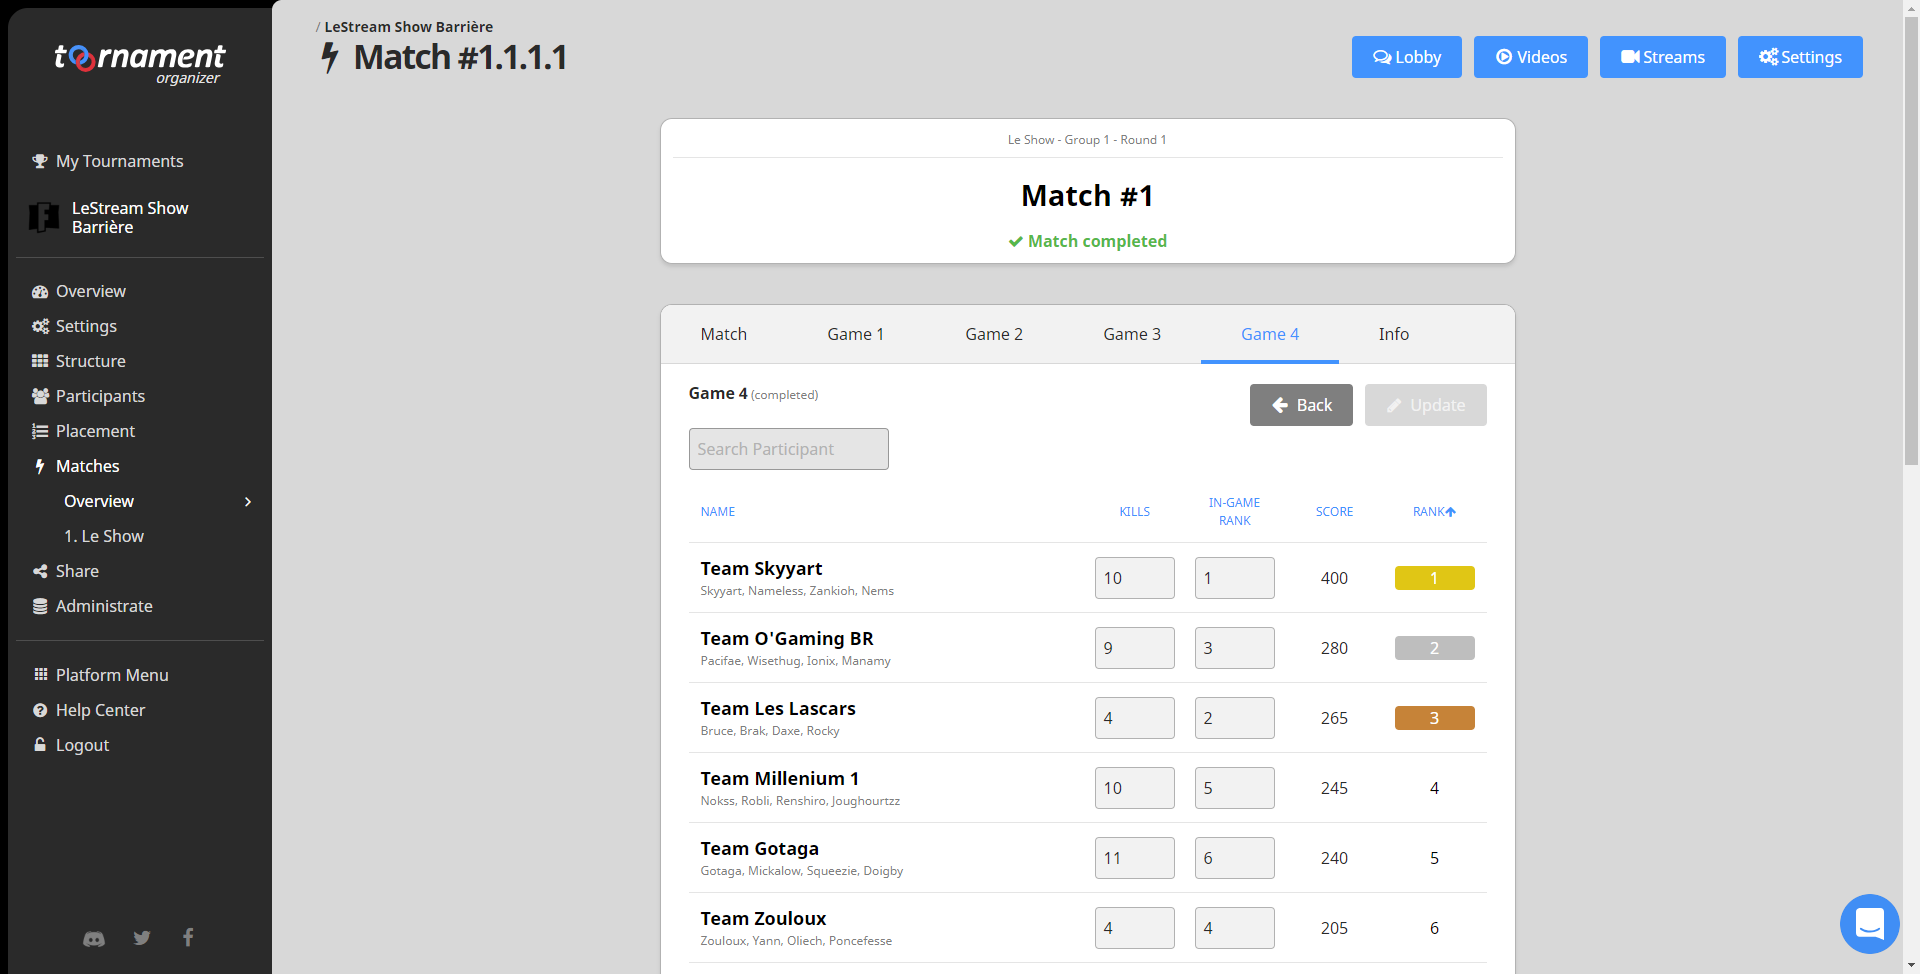
Task: Click the Back button
Action: point(1301,405)
